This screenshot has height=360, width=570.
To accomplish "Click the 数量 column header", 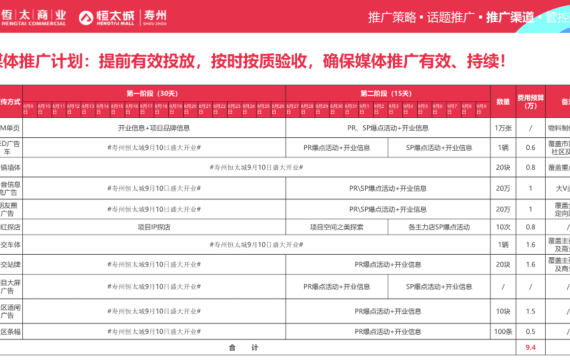I will (503, 102).
